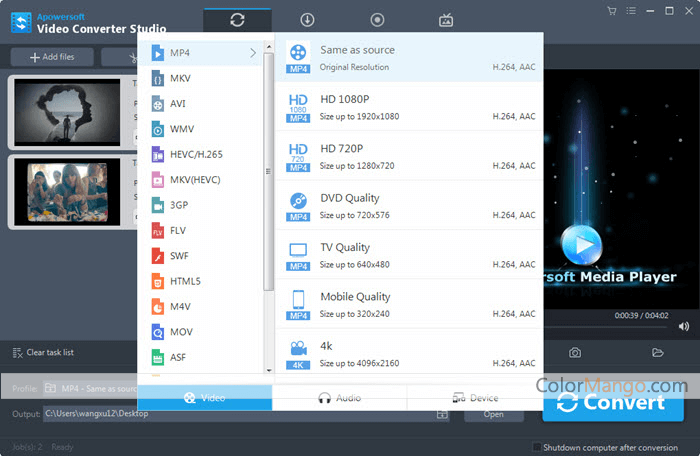This screenshot has height=456, width=700.
Task: Switch to the Audio tab
Action: [x=339, y=397]
